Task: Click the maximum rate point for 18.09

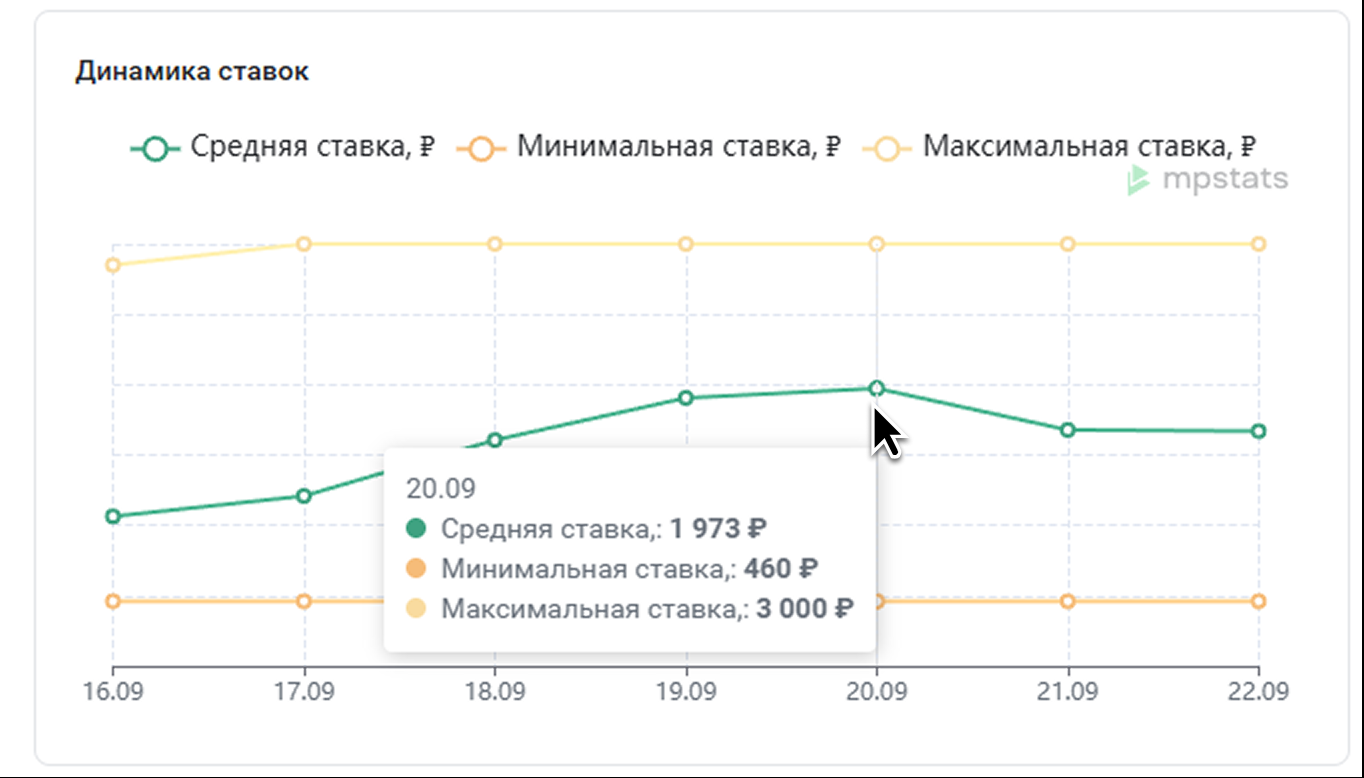Action: pos(495,244)
